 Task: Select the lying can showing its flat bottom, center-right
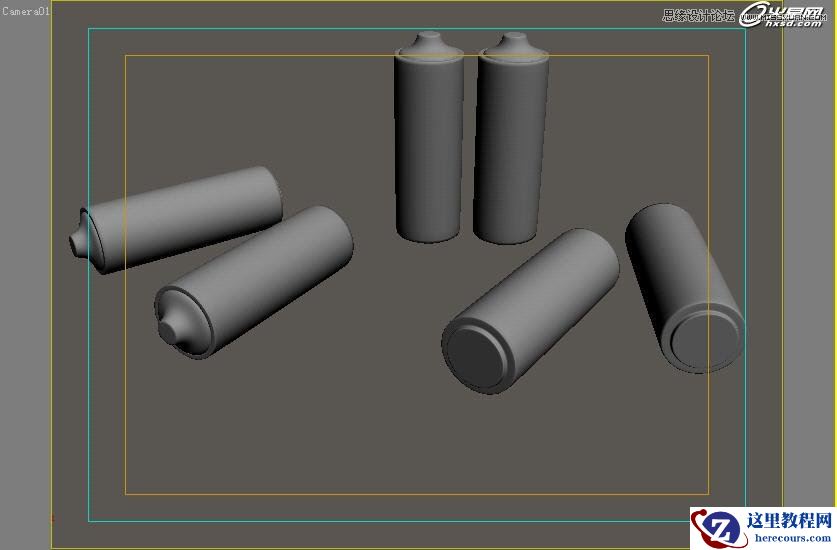click(531, 312)
